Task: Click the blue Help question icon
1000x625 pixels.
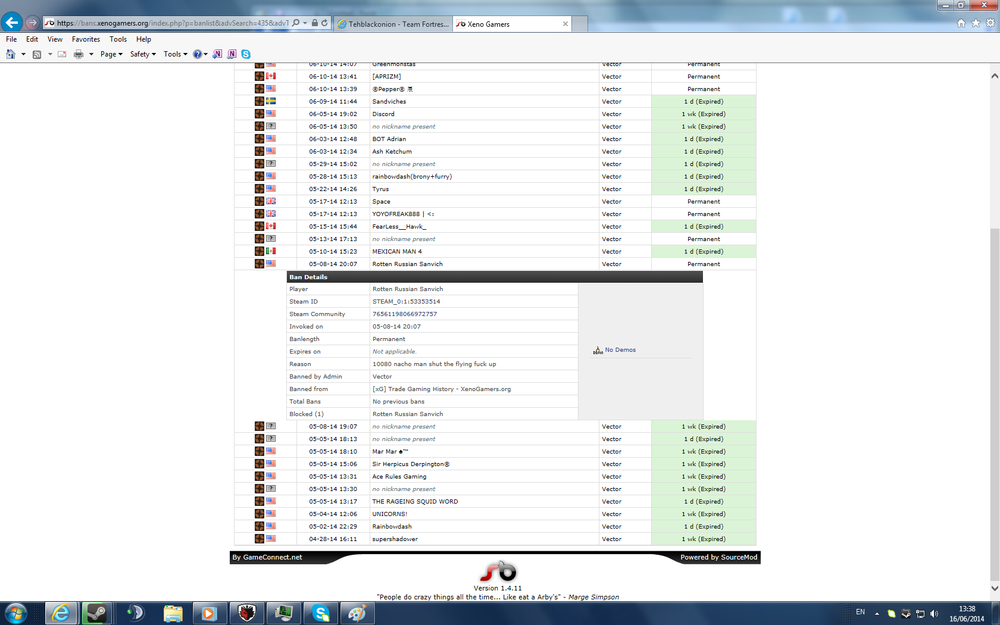Action: pos(198,54)
